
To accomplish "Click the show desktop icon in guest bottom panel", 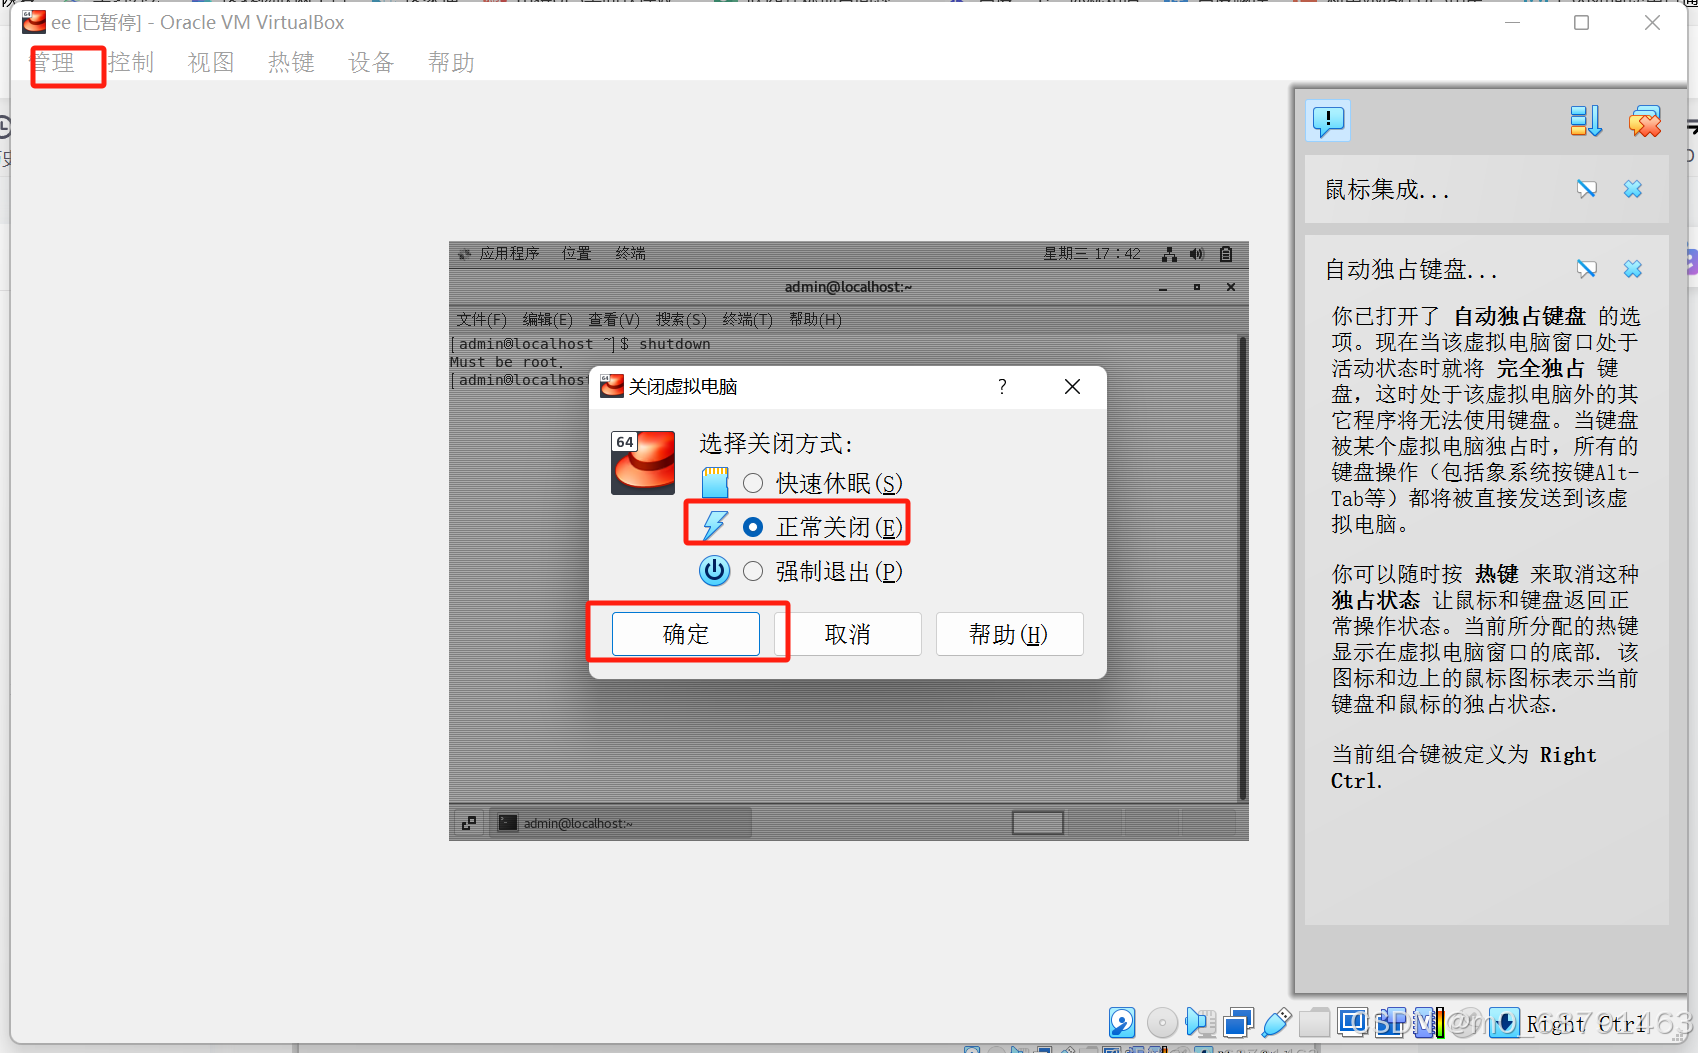I will pos(469,823).
